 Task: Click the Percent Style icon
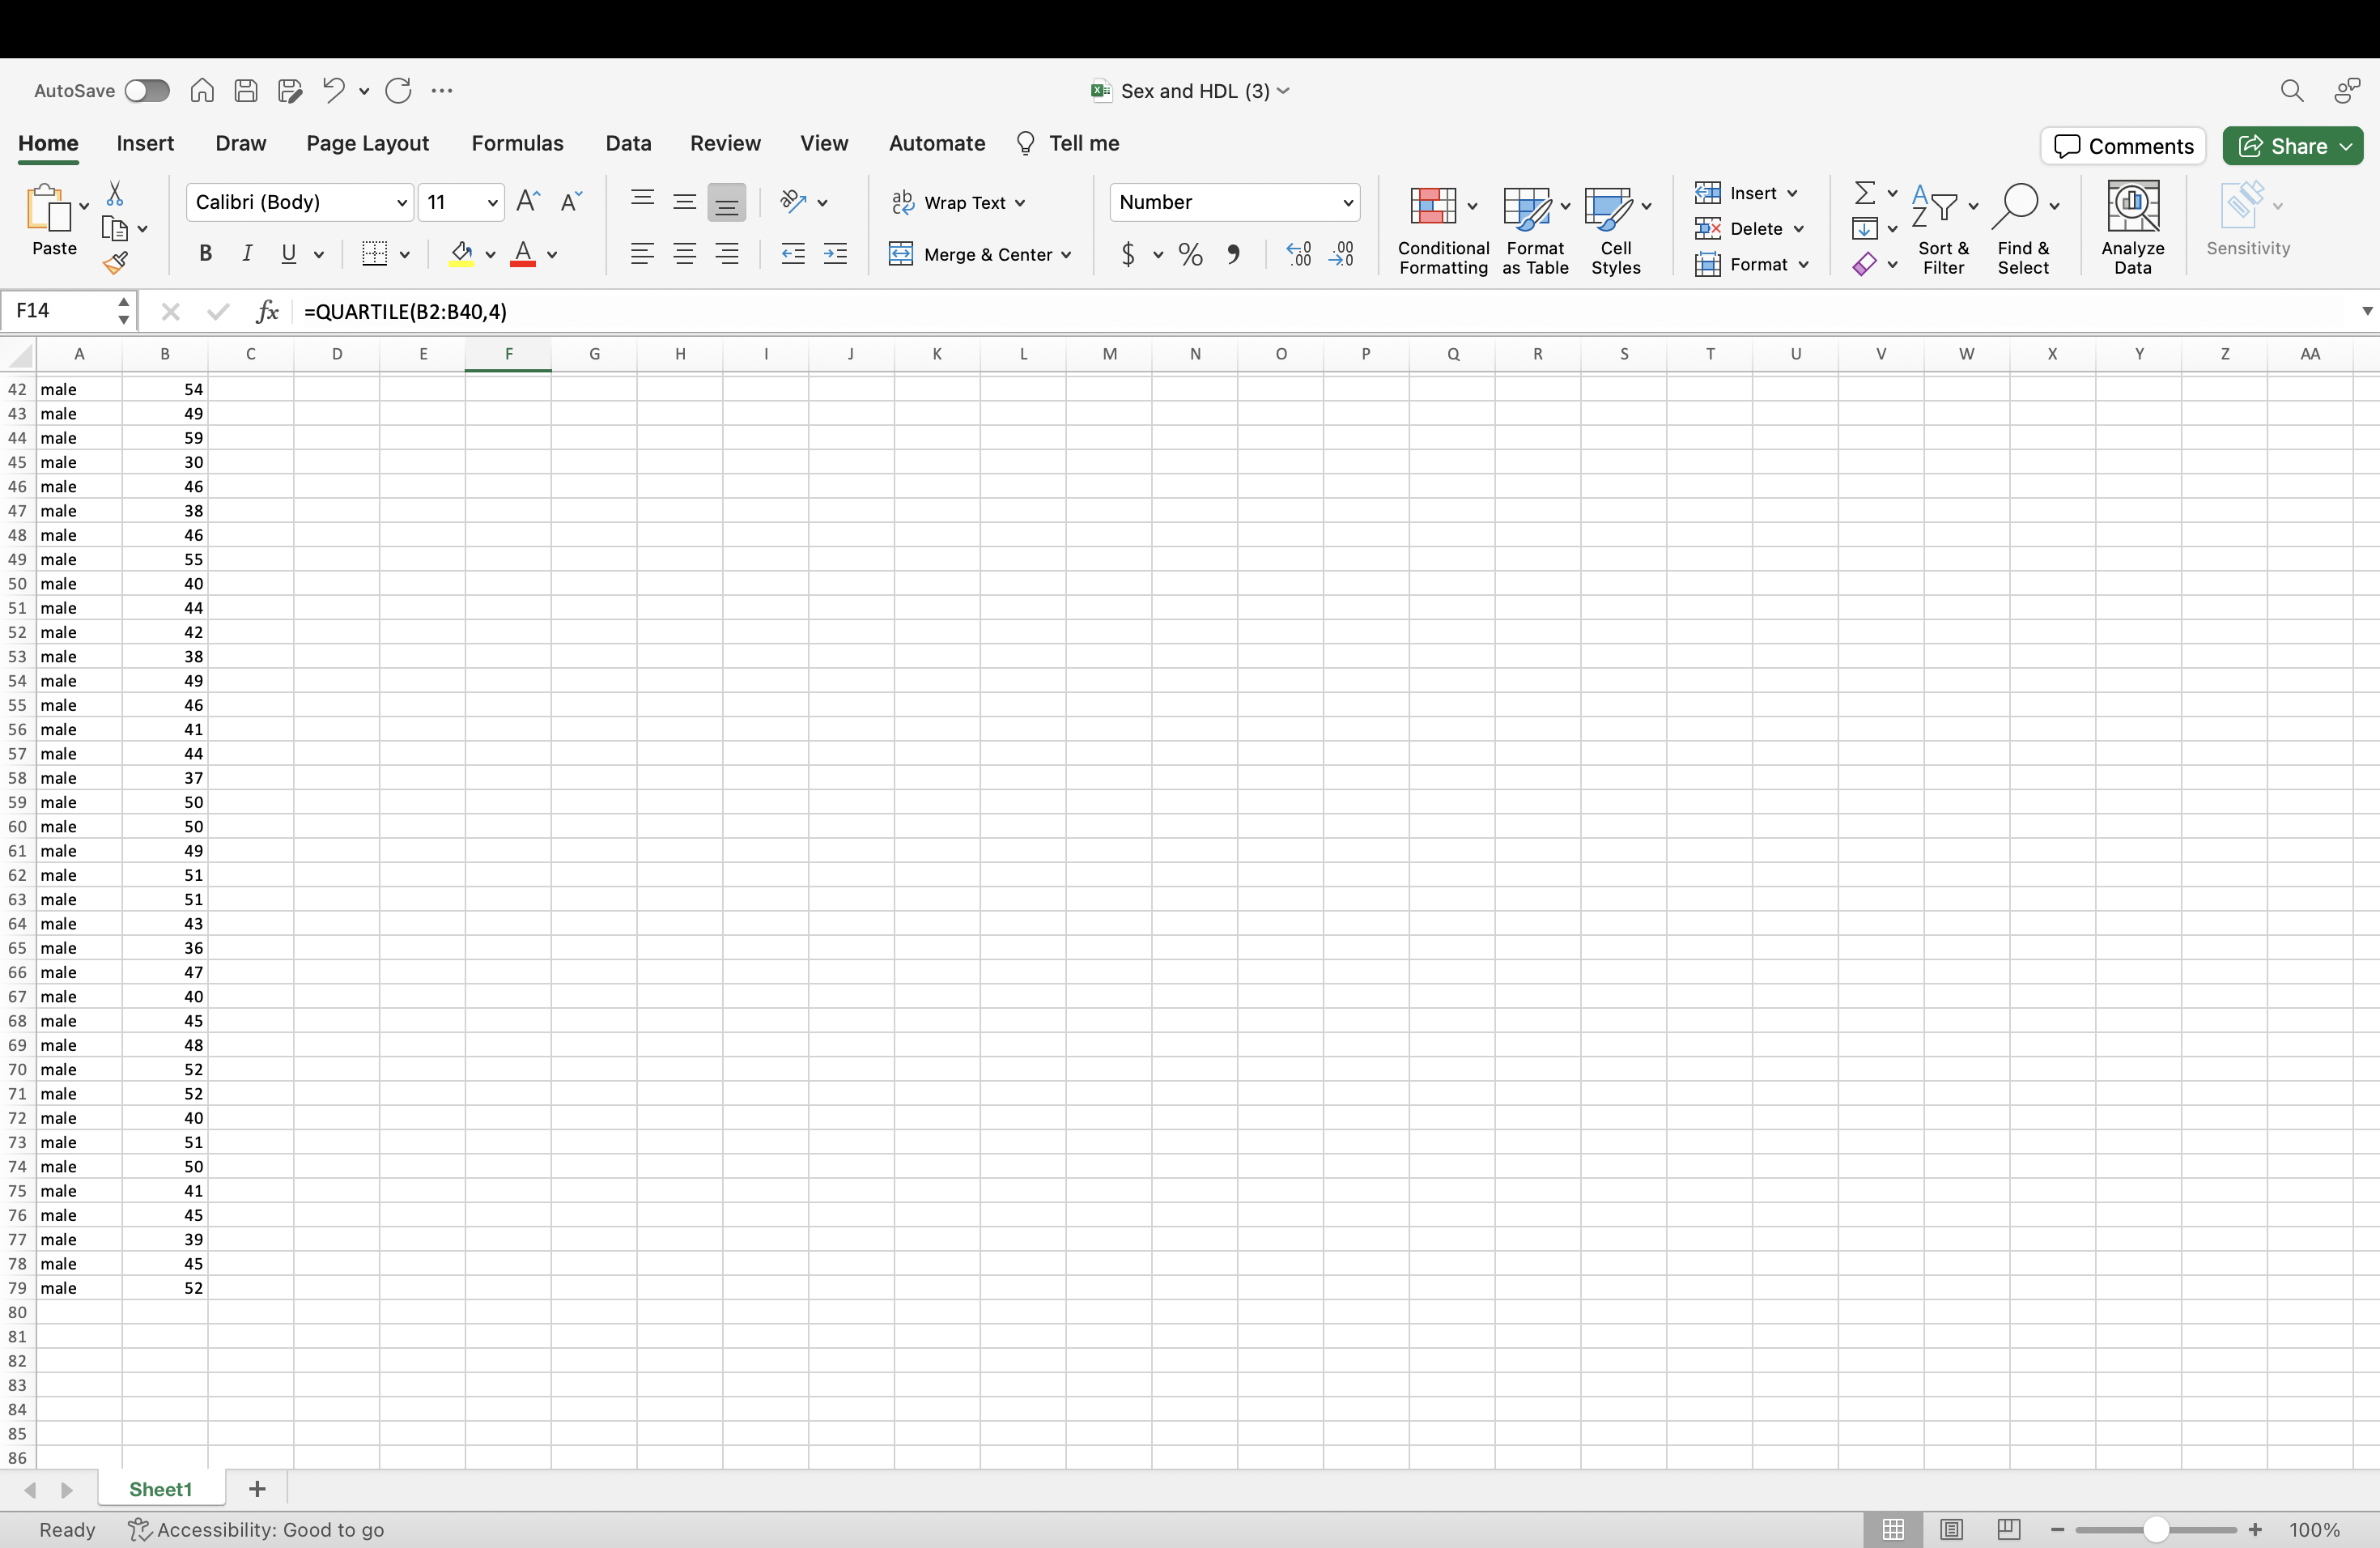[1190, 254]
